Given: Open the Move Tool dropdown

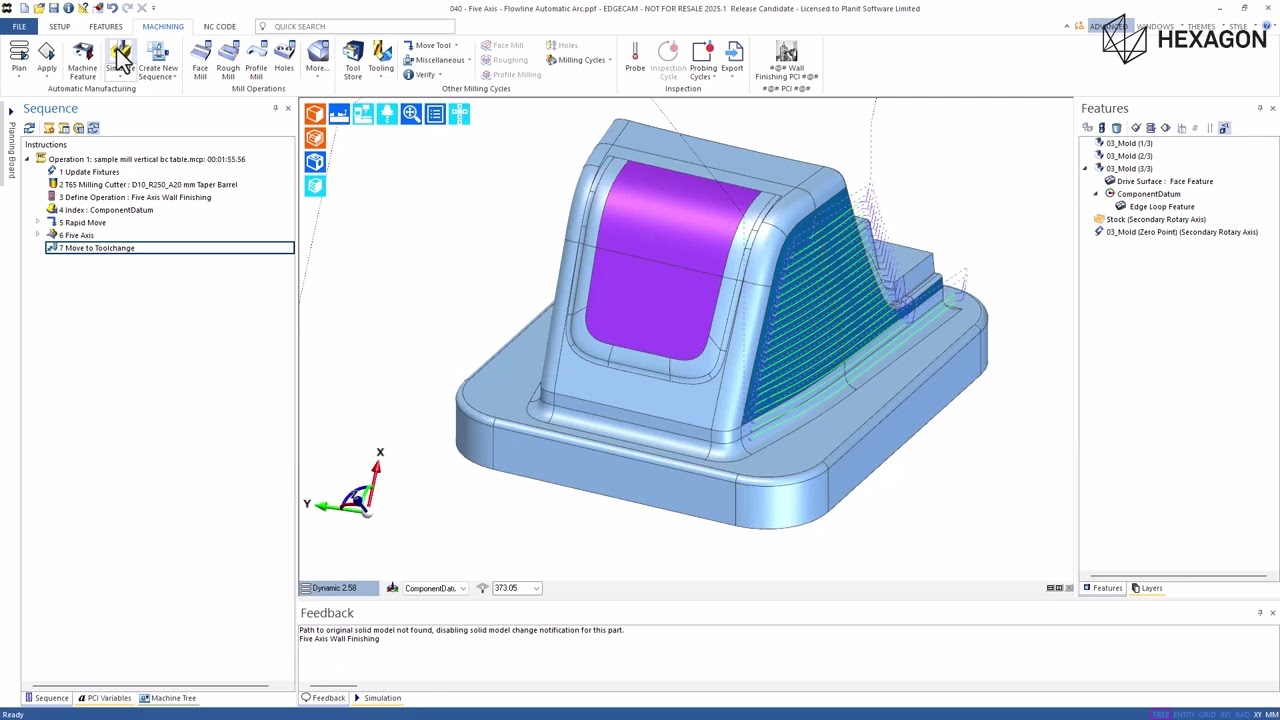Looking at the screenshot, I should pos(431,45).
